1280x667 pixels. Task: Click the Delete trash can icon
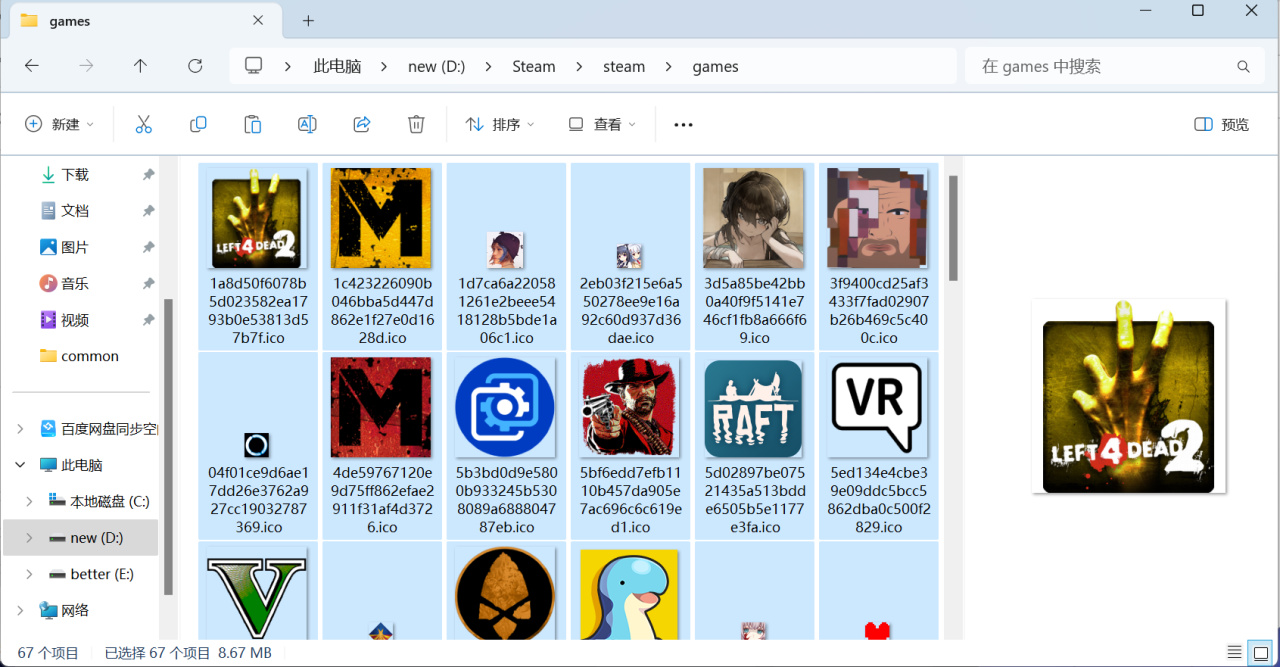416,124
